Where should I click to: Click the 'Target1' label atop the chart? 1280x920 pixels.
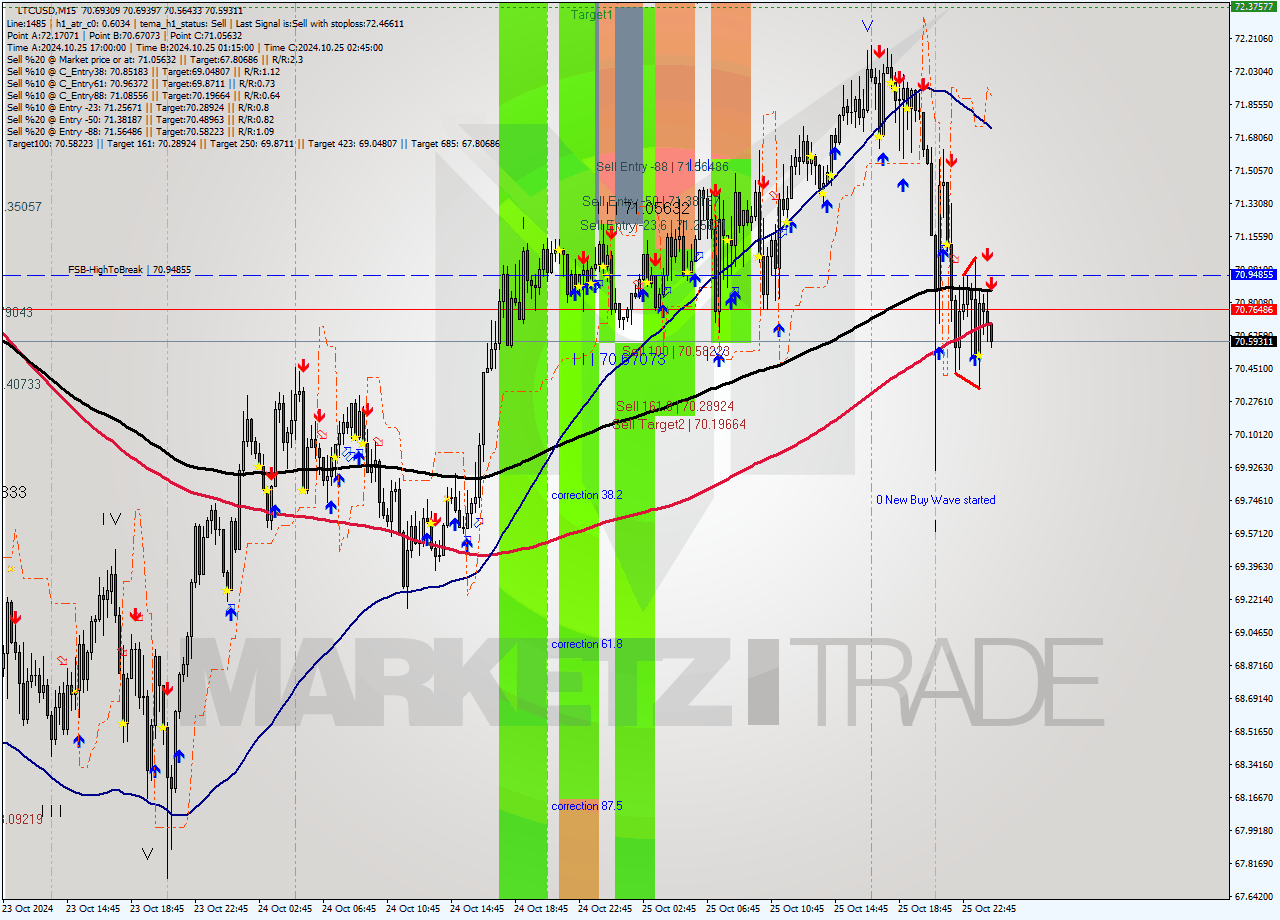[x=592, y=15]
